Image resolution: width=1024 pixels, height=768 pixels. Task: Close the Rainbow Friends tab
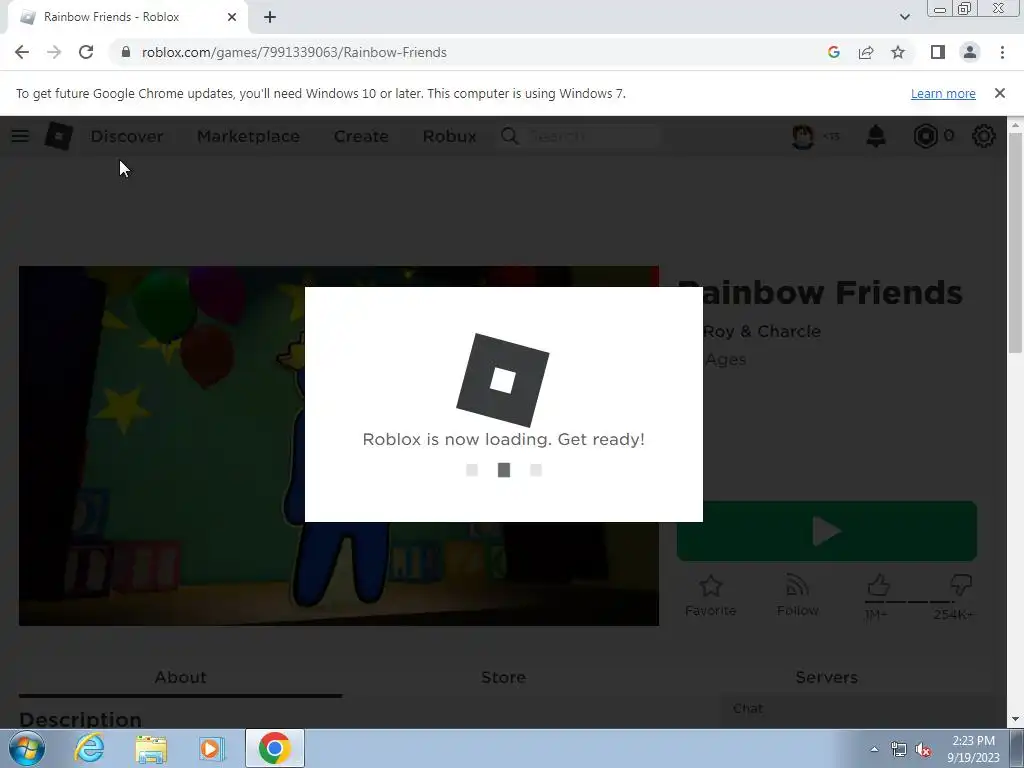point(232,17)
